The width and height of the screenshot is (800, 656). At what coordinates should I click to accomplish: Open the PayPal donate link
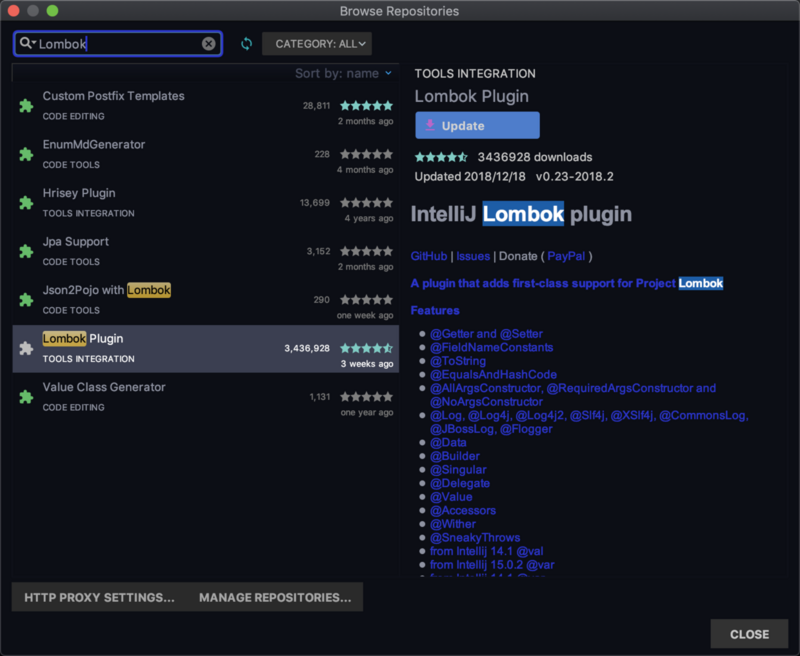click(566, 256)
